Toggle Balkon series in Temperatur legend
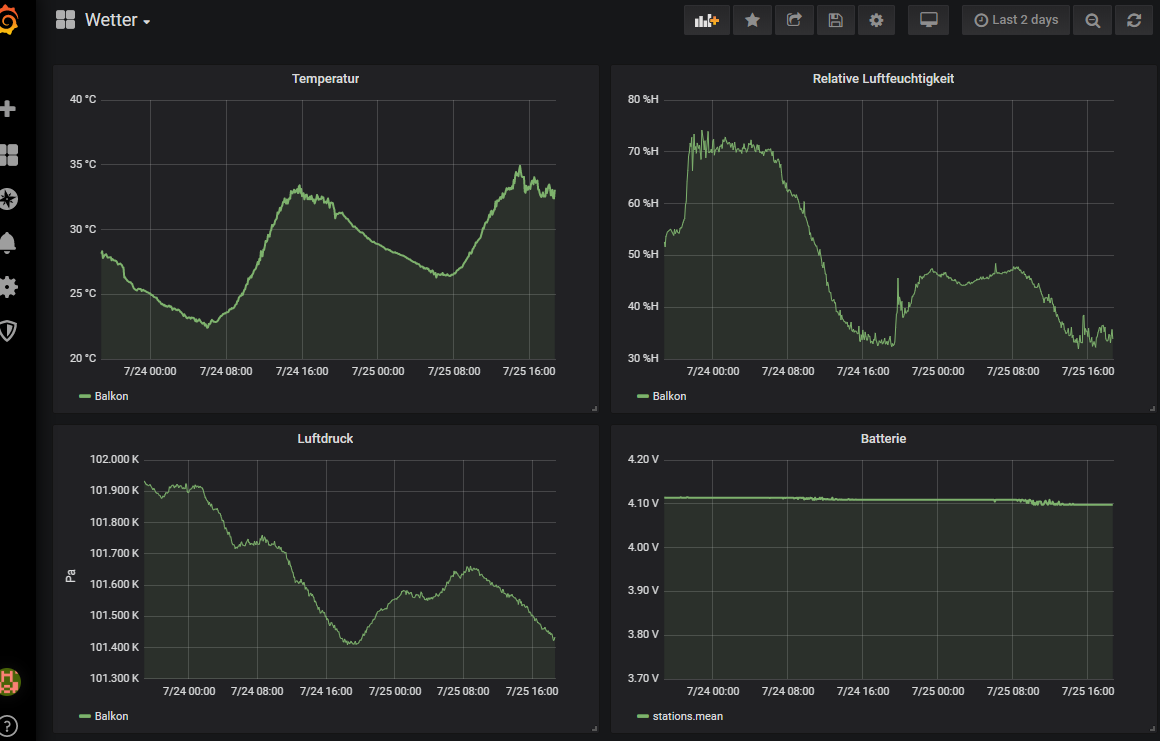This screenshot has height=741, width=1160. point(112,396)
